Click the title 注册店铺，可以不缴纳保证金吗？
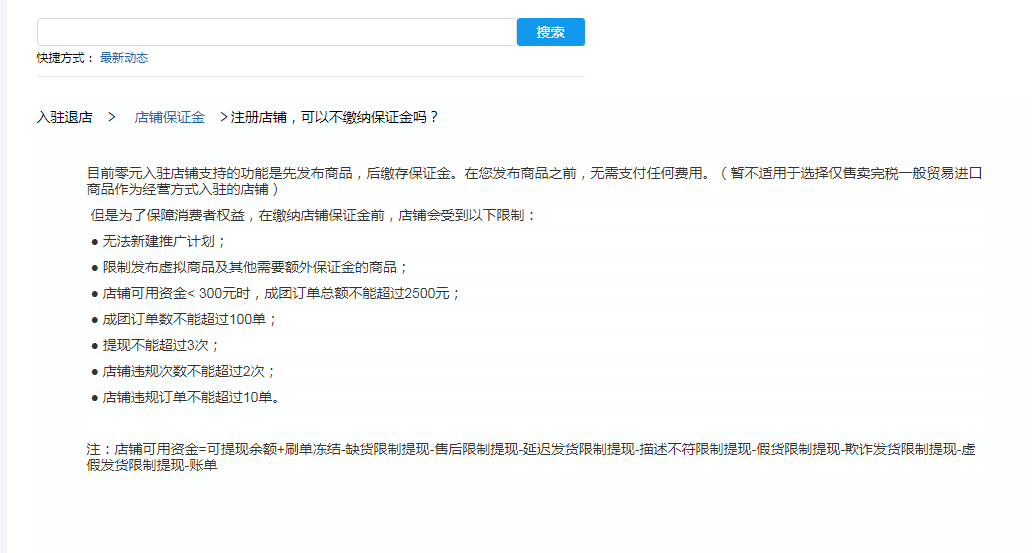 pos(335,117)
